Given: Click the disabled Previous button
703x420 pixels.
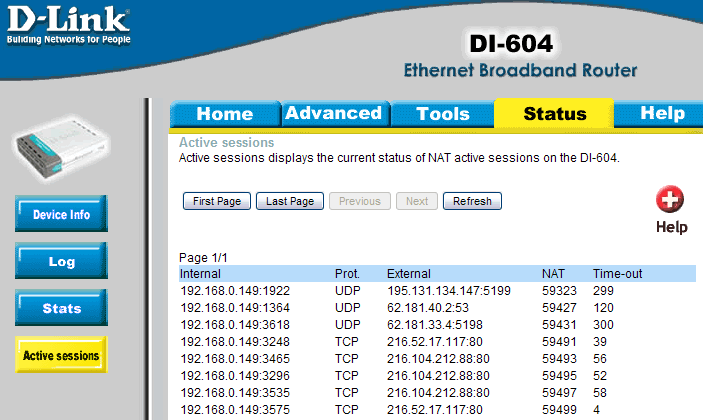Looking at the screenshot, I should [x=360, y=201].
